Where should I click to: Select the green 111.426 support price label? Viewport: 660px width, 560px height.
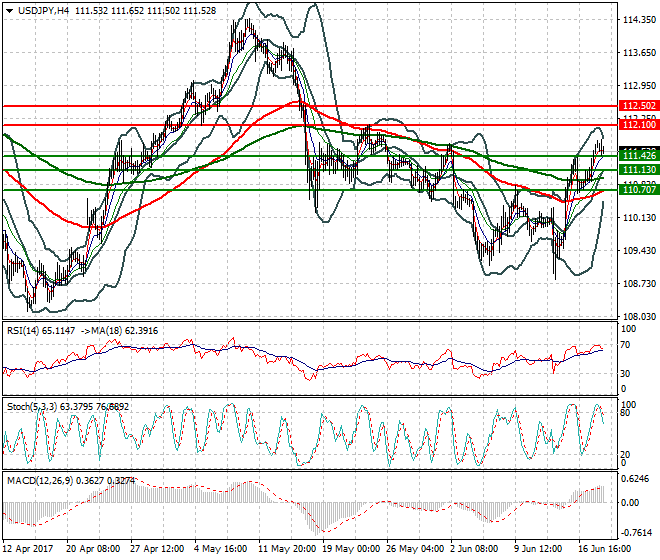(639, 156)
